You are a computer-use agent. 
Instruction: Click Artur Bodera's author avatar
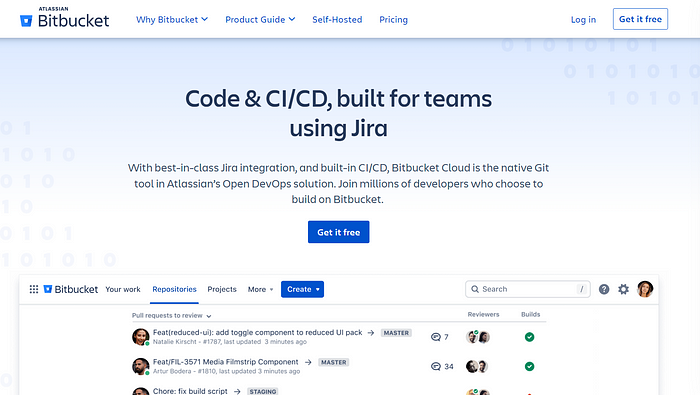(x=141, y=366)
